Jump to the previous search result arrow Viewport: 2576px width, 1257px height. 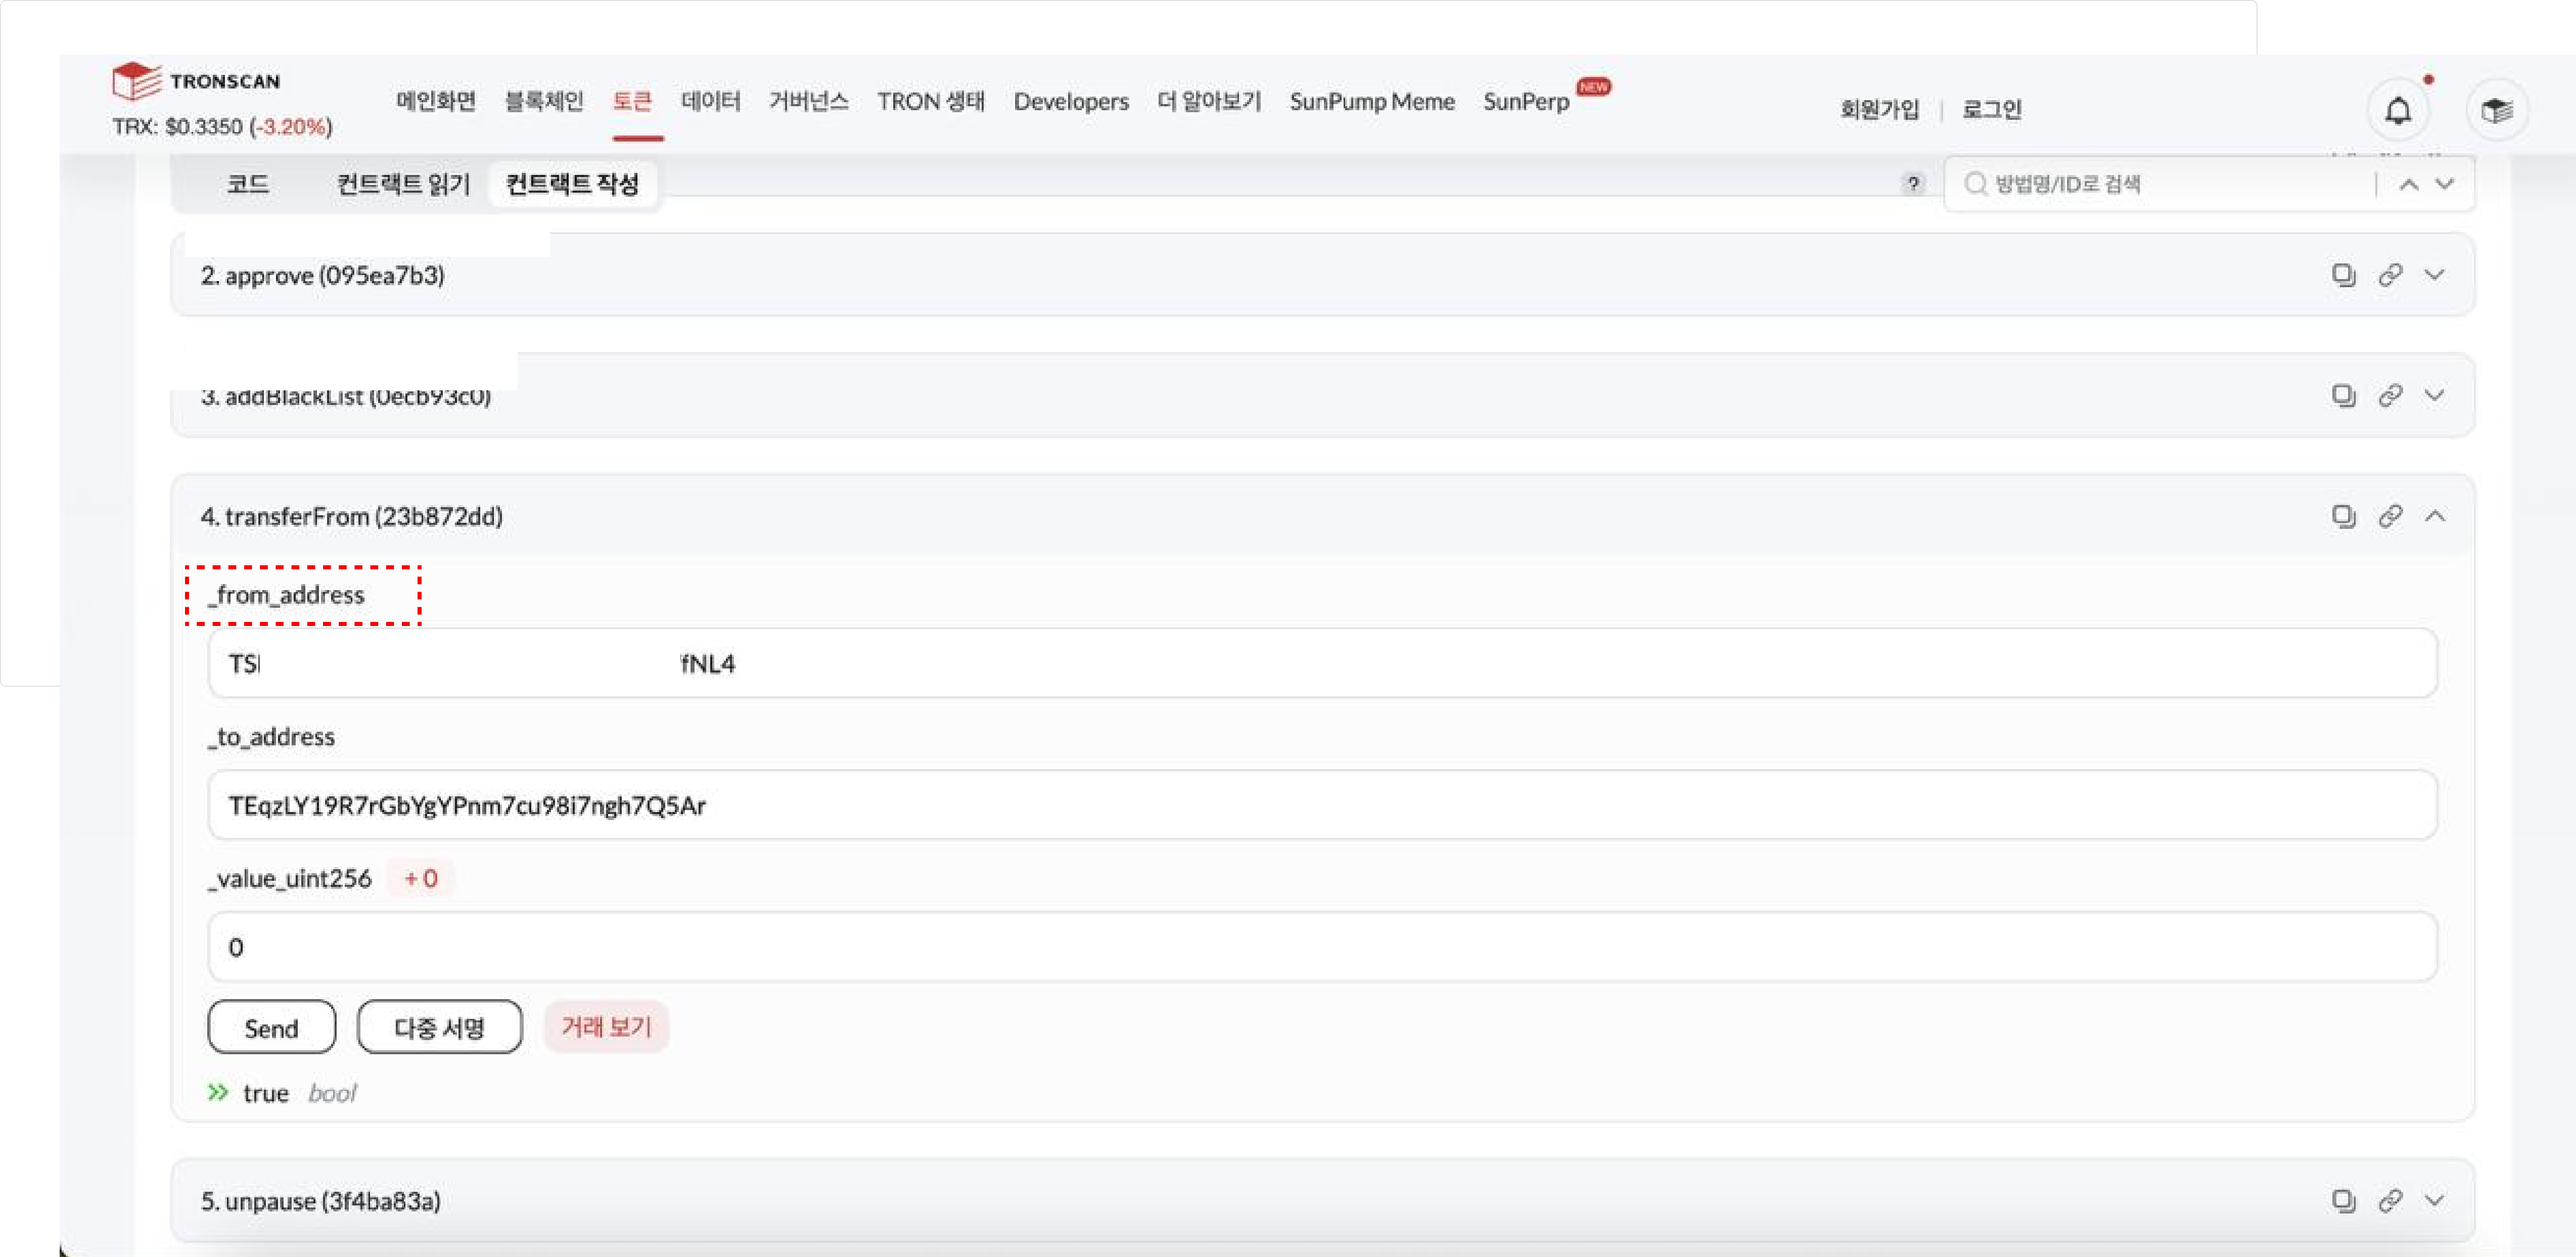2409,184
